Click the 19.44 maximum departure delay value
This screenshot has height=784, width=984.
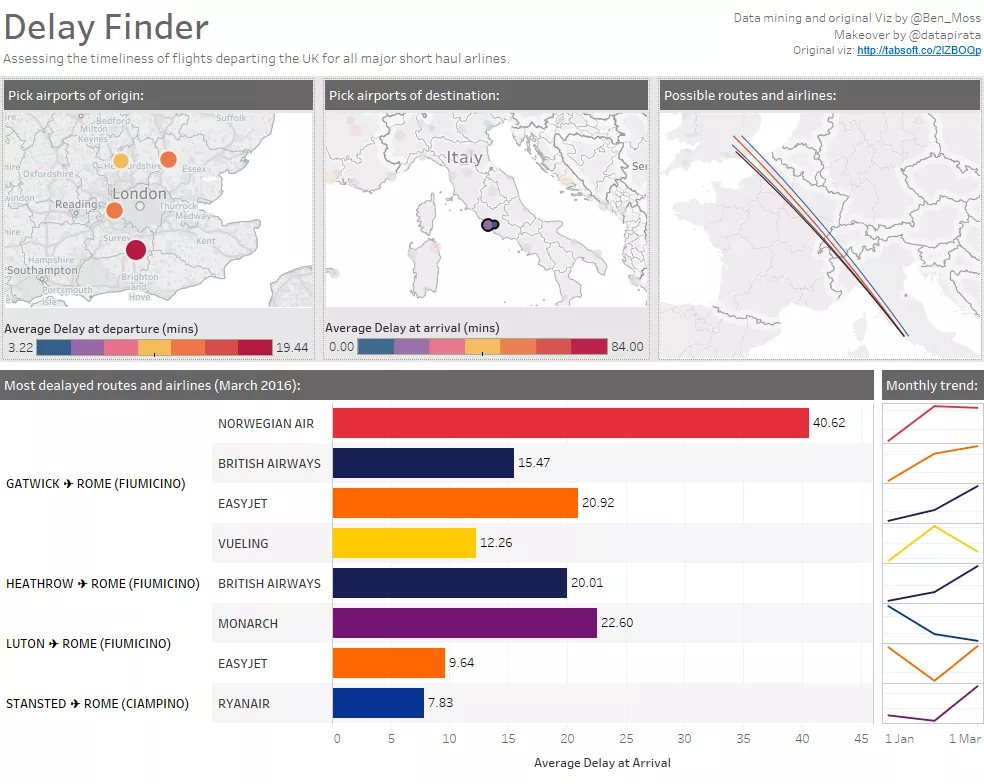292,347
